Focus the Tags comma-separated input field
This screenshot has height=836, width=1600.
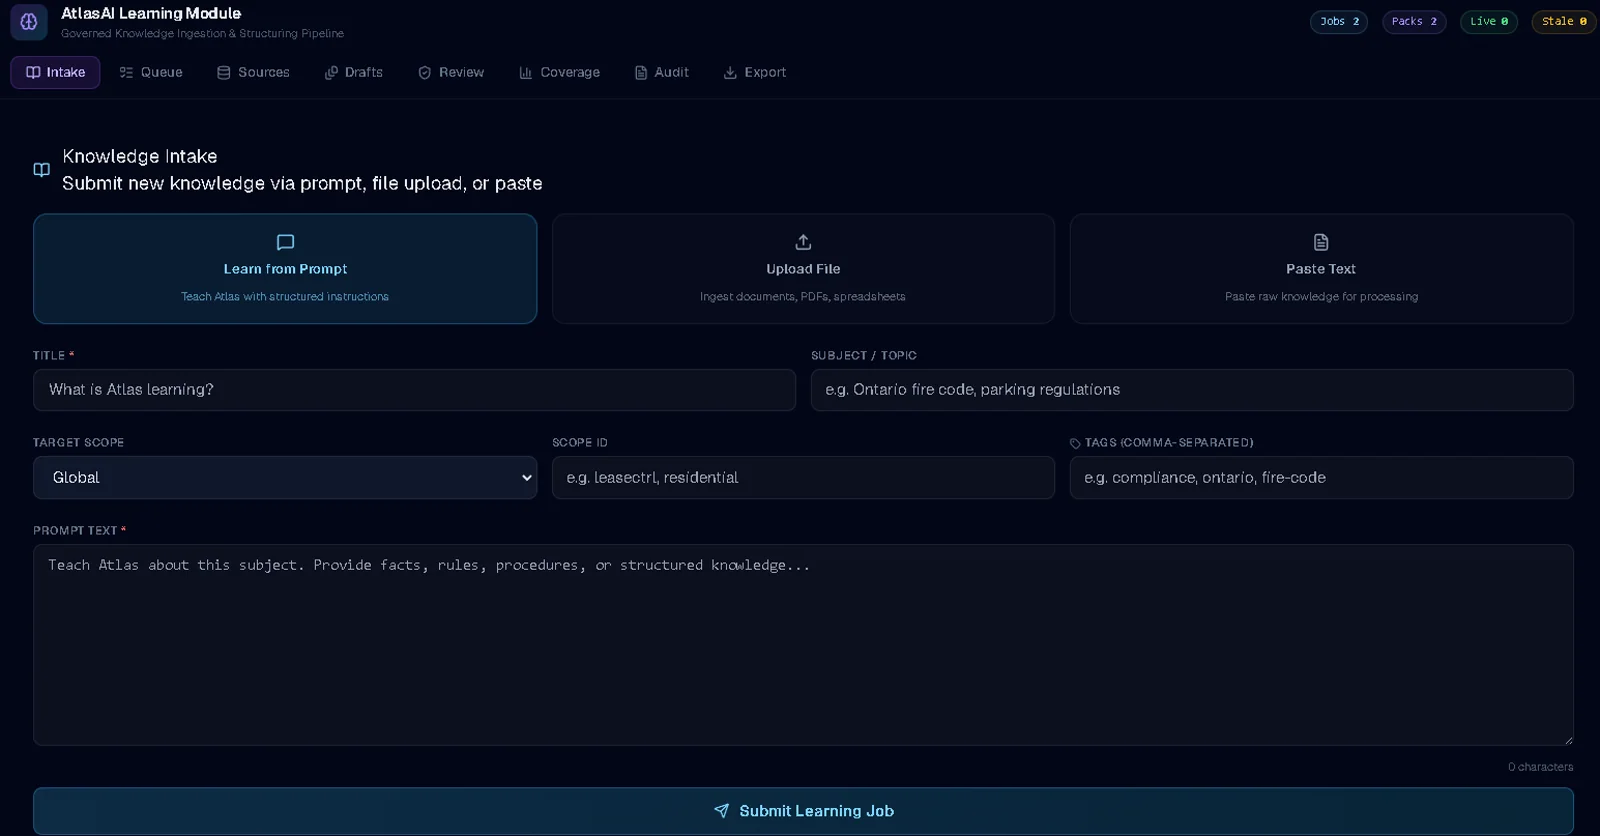tap(1321, 478)
